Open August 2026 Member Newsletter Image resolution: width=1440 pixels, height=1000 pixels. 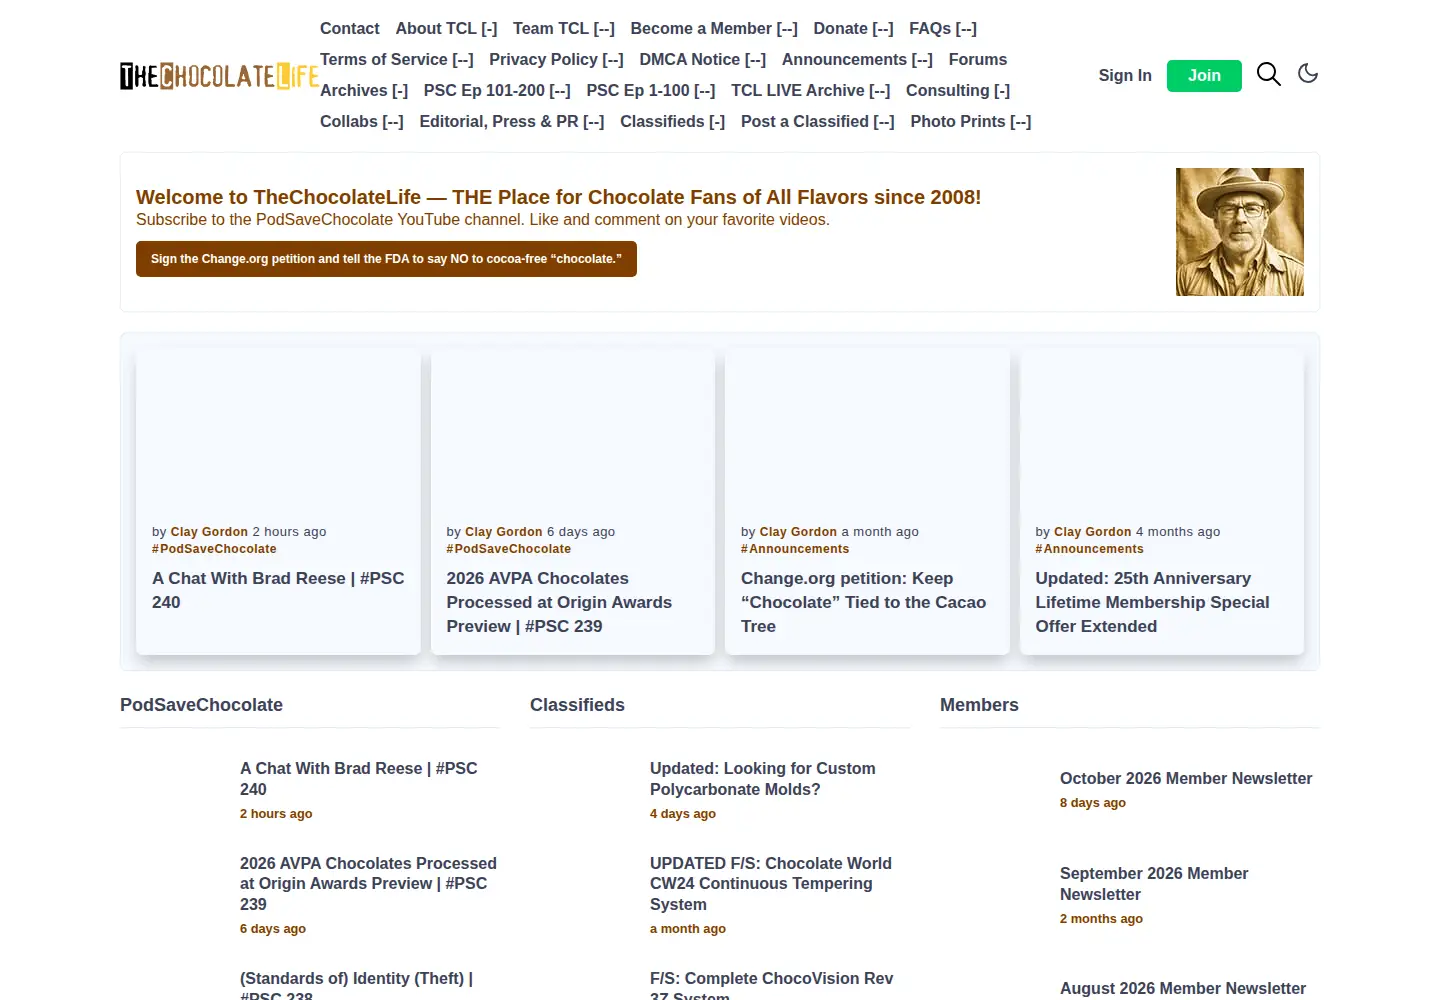[1183, 989]
